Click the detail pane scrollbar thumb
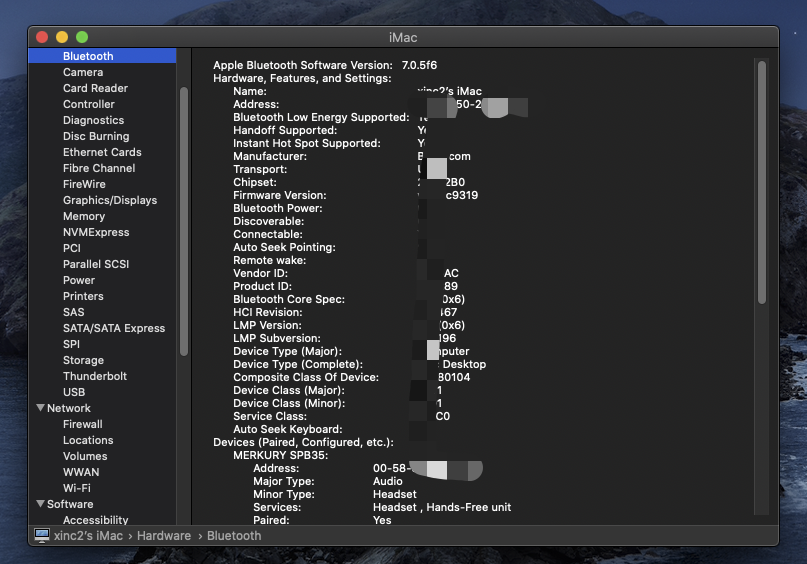This screenshot has height=564, width=807. (x=762, y=183)
